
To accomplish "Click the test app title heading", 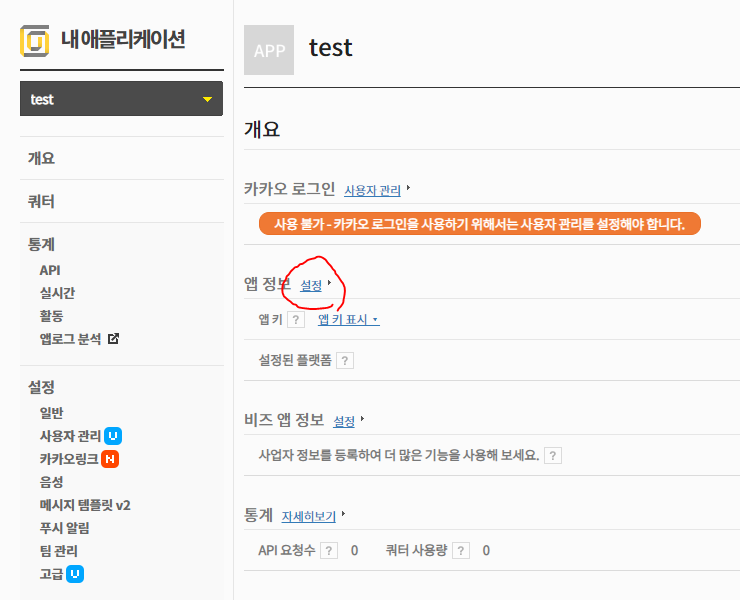I will pos(331,48).
